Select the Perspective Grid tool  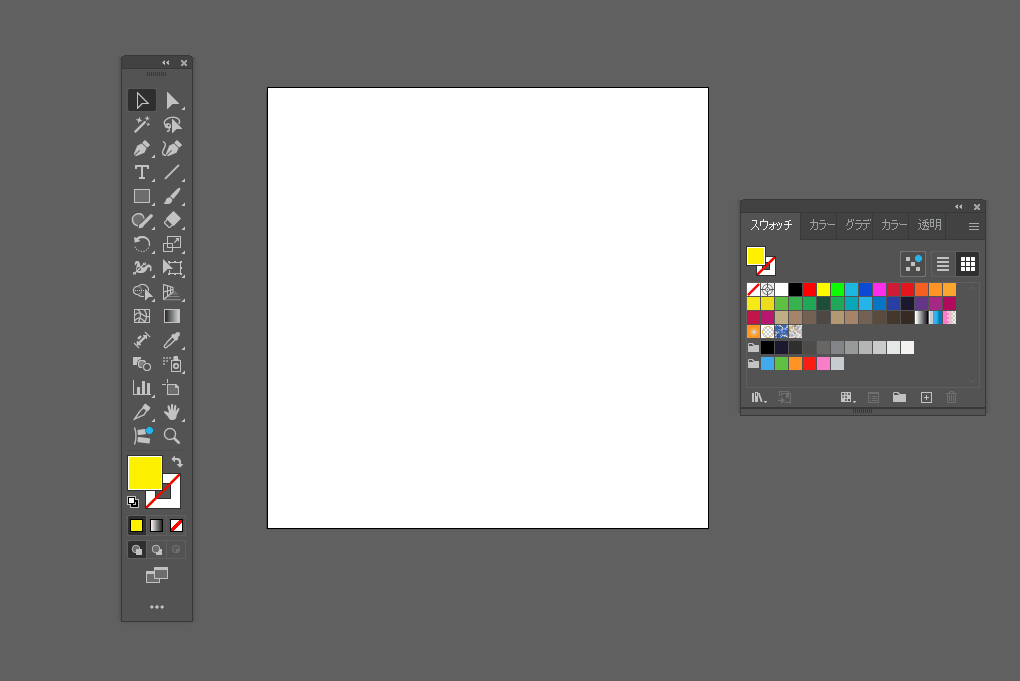point(172,292)
